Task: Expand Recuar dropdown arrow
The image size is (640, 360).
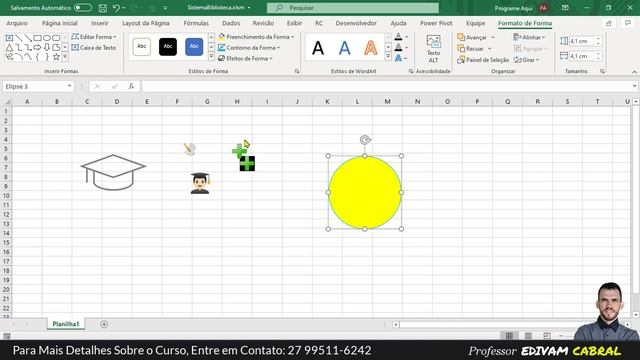Action: coord(490,49)
